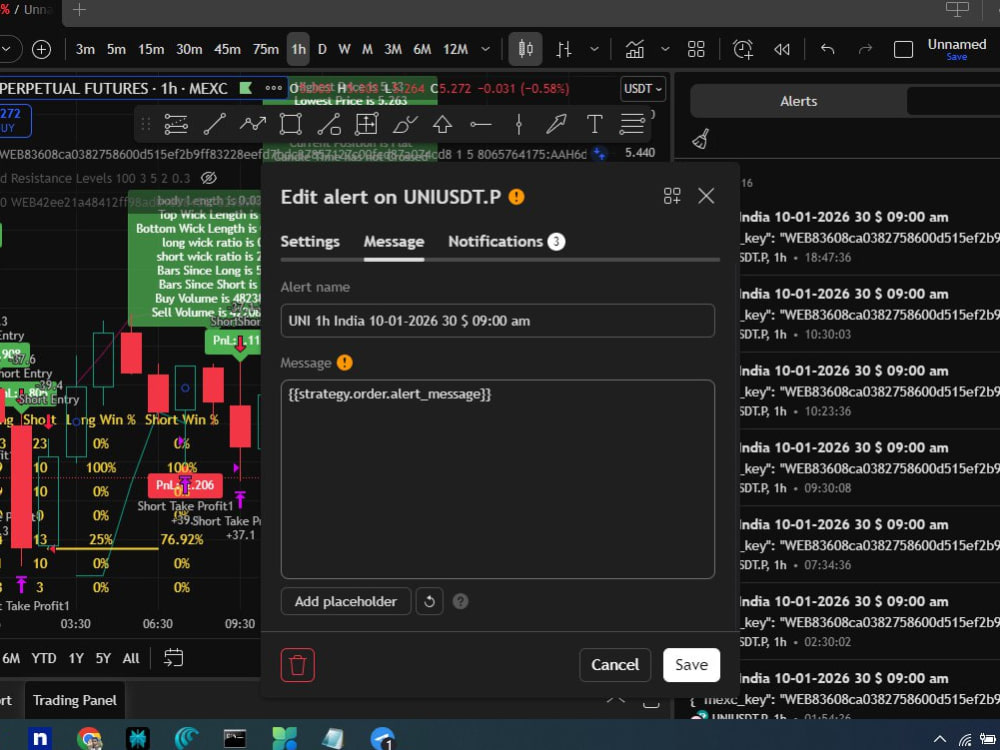1000x750 pixels.
Task: Select the arrow drawing tool
Action: click(556, 124)
